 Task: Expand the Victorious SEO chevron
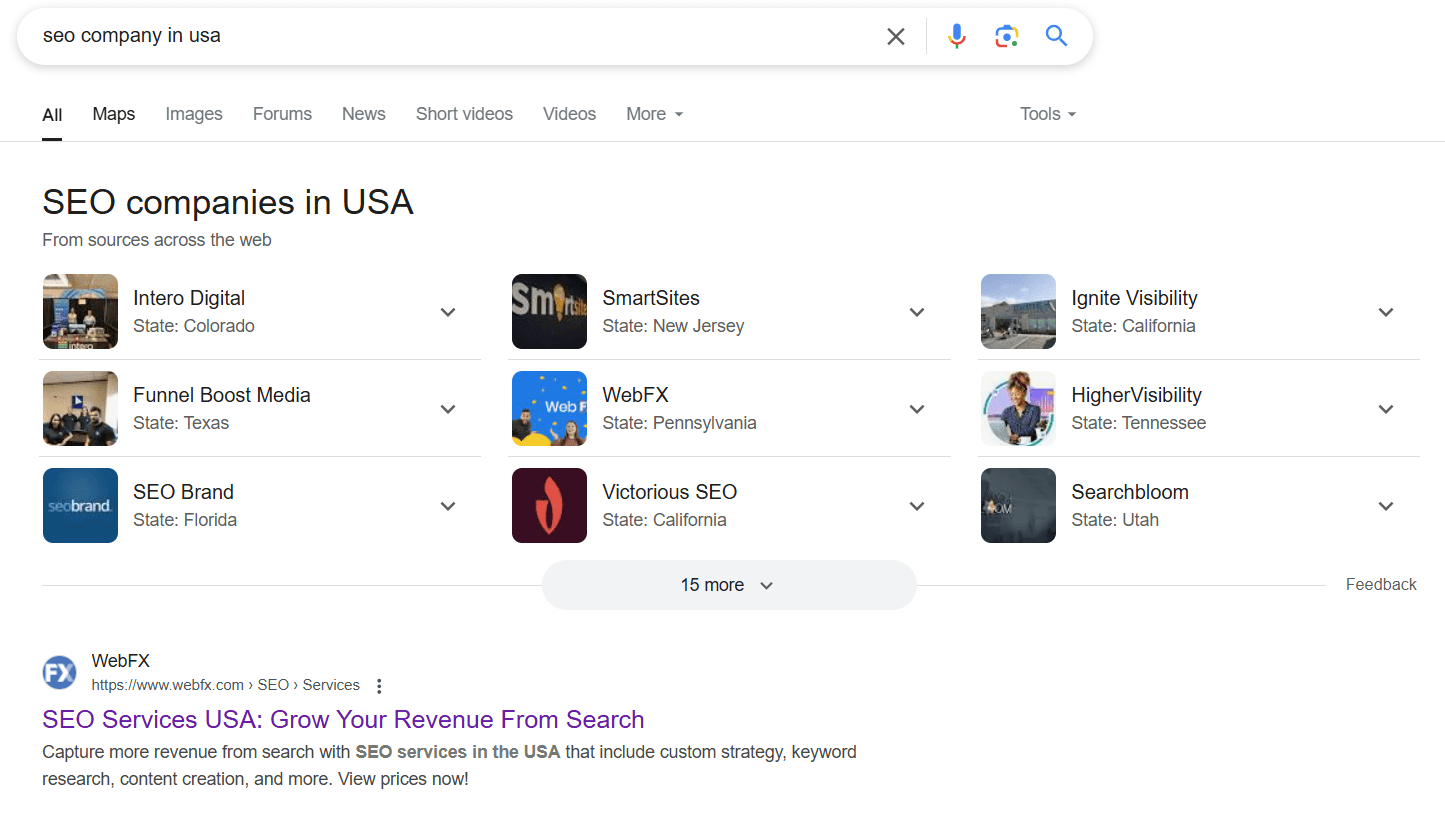[917, 506]
